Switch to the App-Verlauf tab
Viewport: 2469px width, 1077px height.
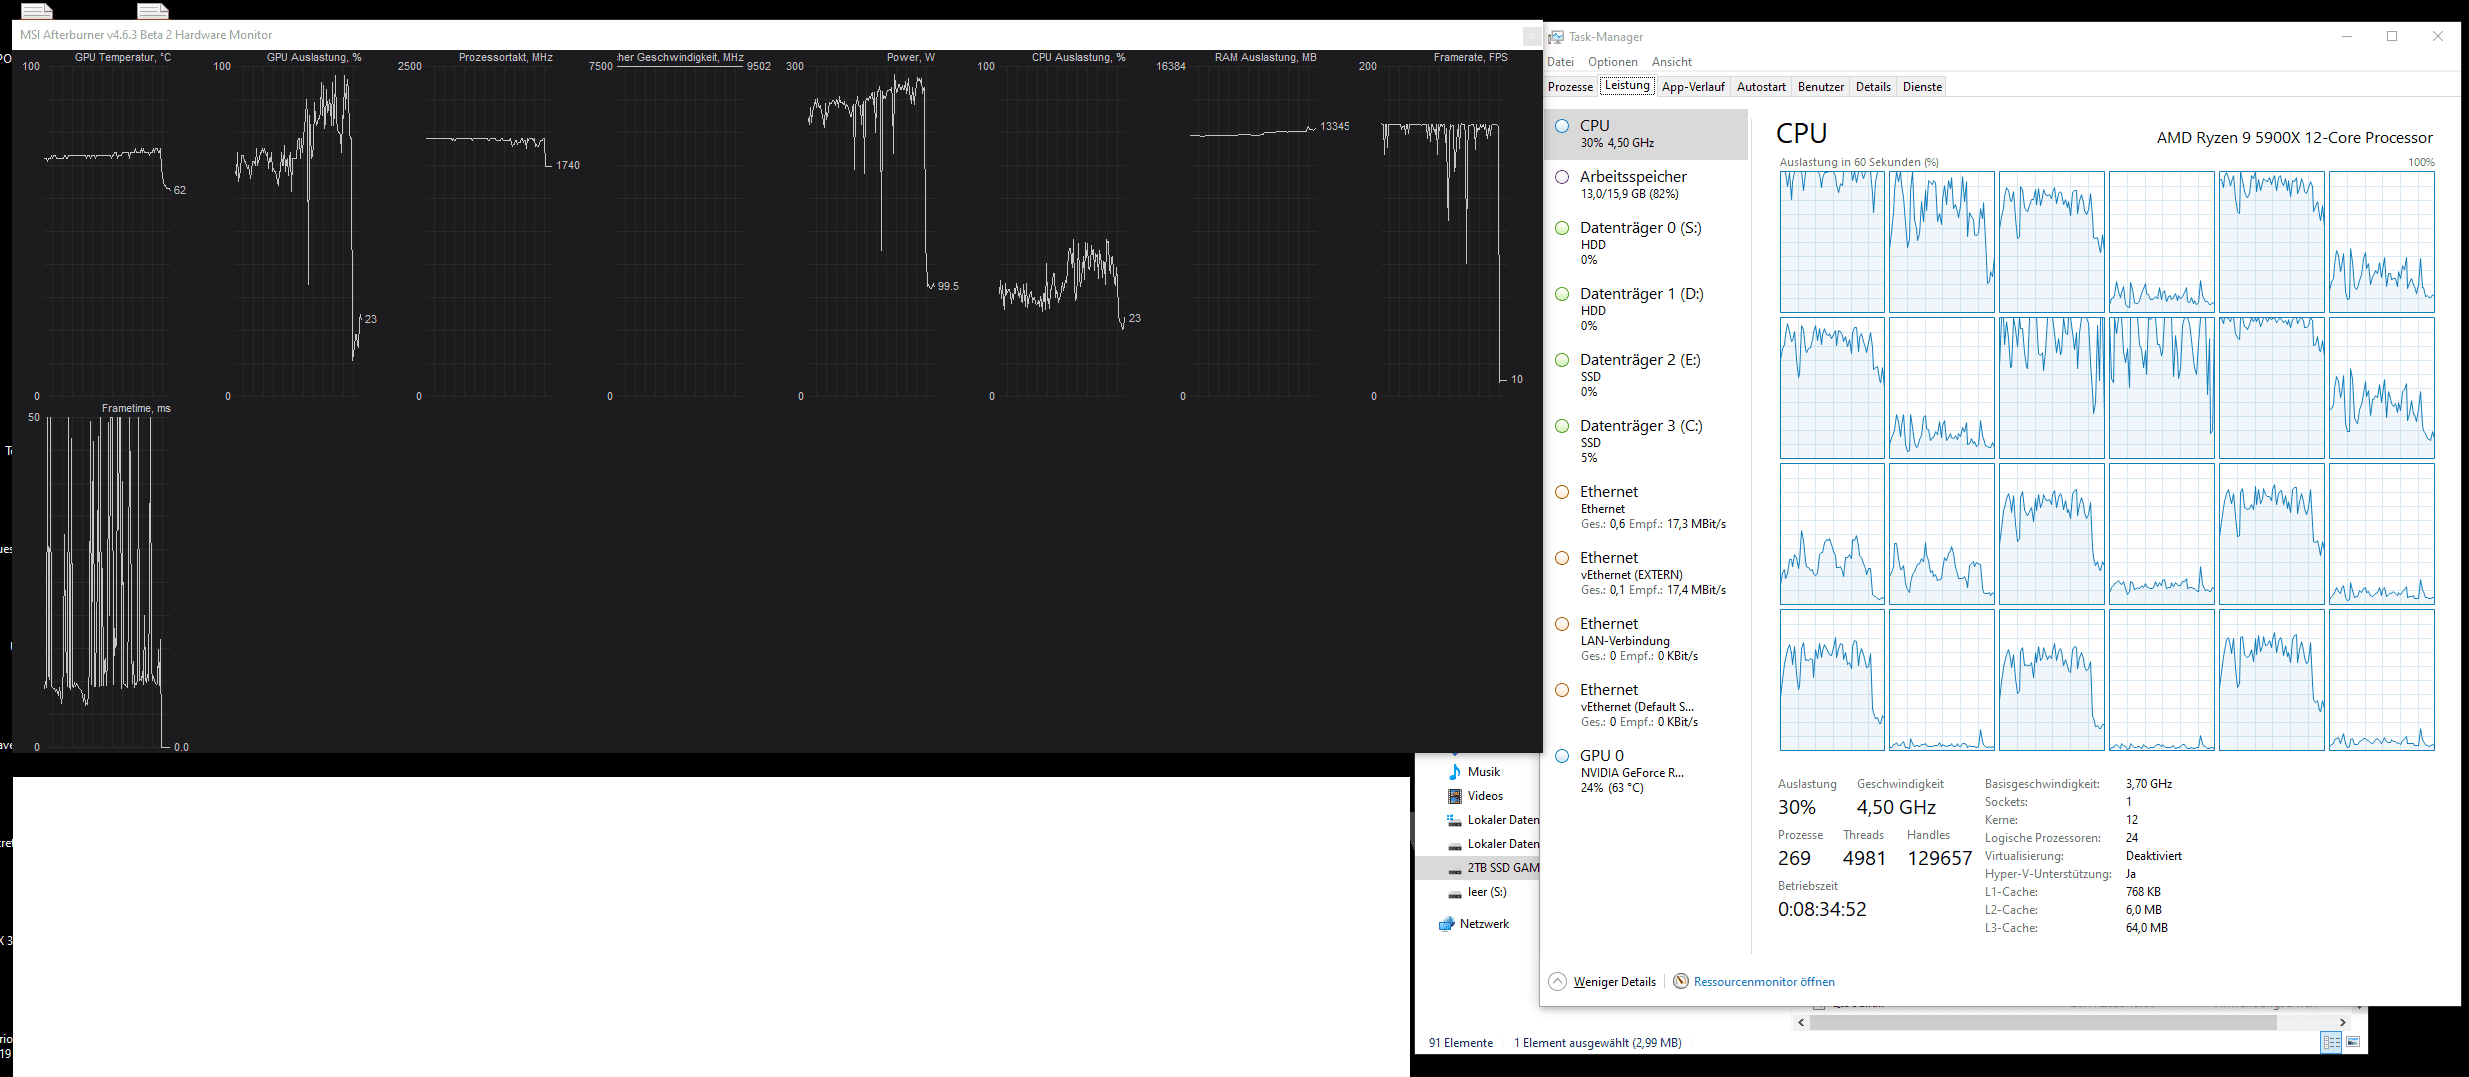pos(1693,87)
